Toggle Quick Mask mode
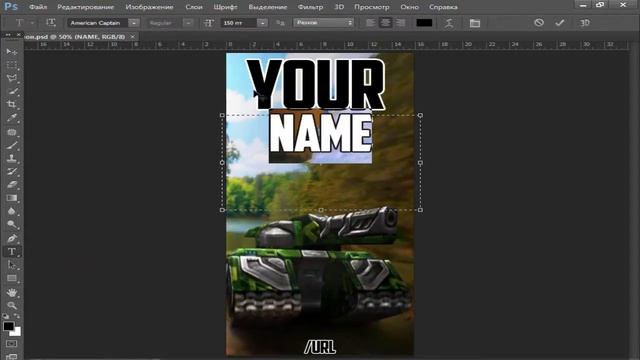Screen dimensions: 640x360 (11, 344)
